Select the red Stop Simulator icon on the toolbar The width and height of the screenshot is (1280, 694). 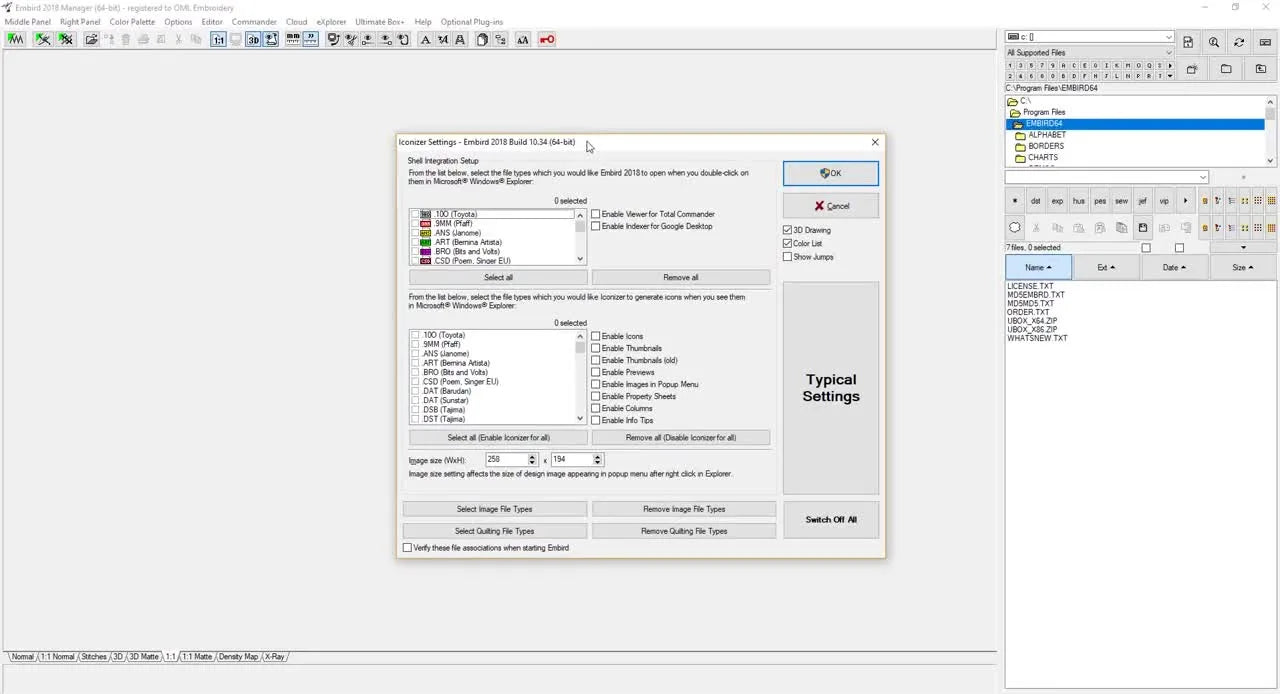tap(548, 39)
